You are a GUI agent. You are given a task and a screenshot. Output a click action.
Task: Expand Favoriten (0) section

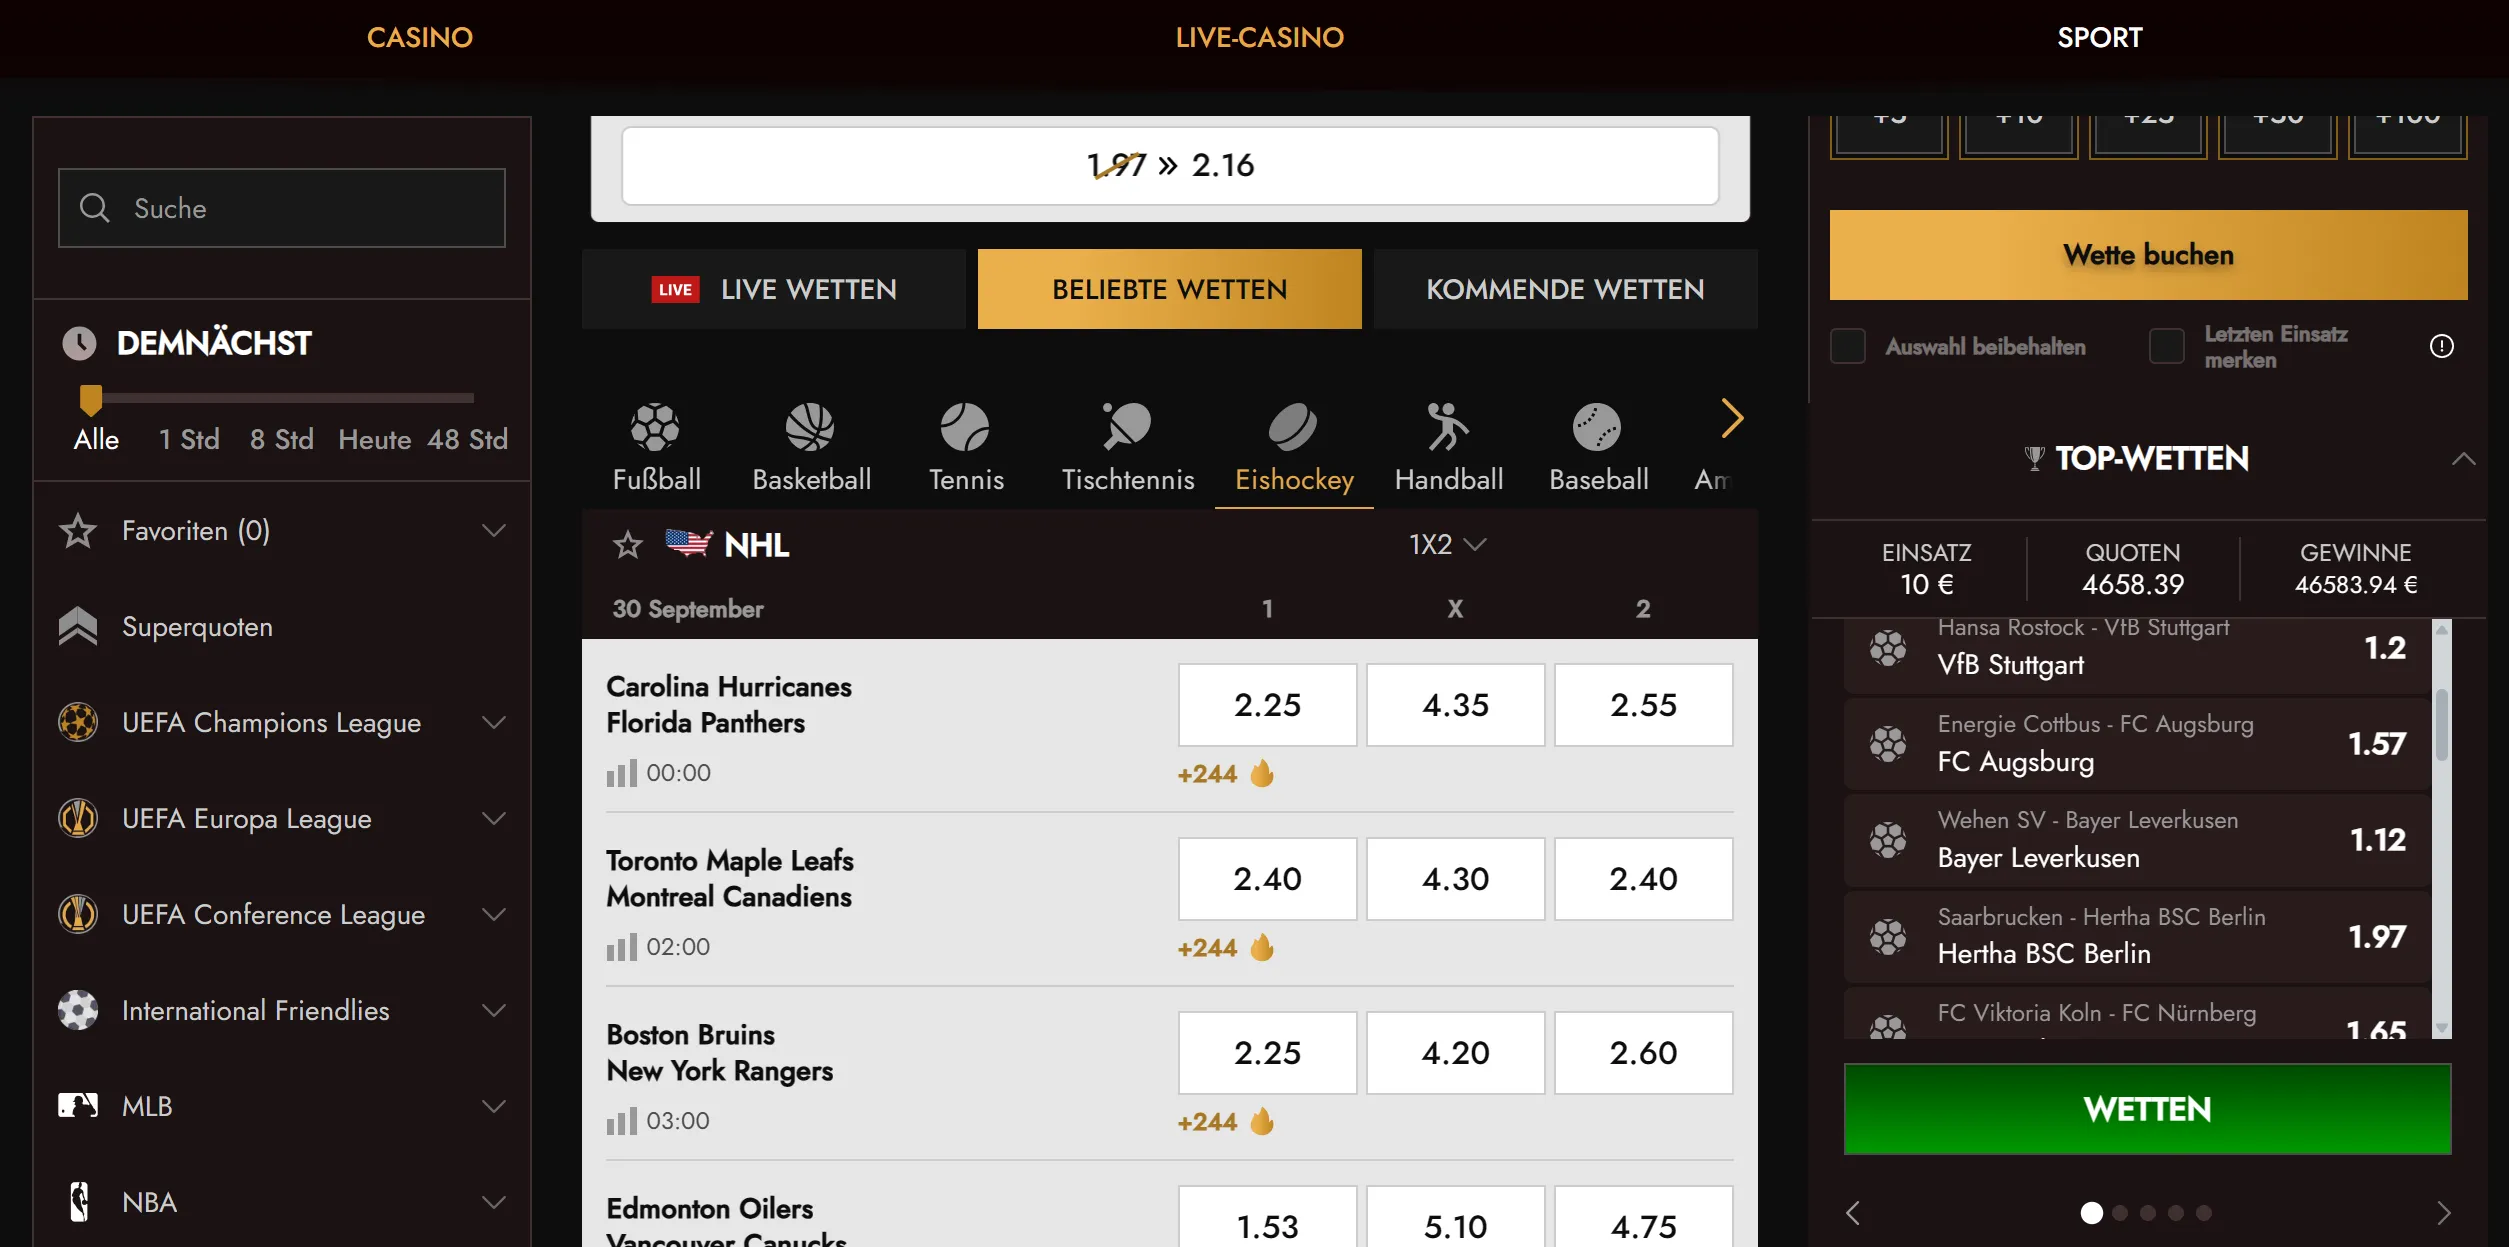point(494,530)
